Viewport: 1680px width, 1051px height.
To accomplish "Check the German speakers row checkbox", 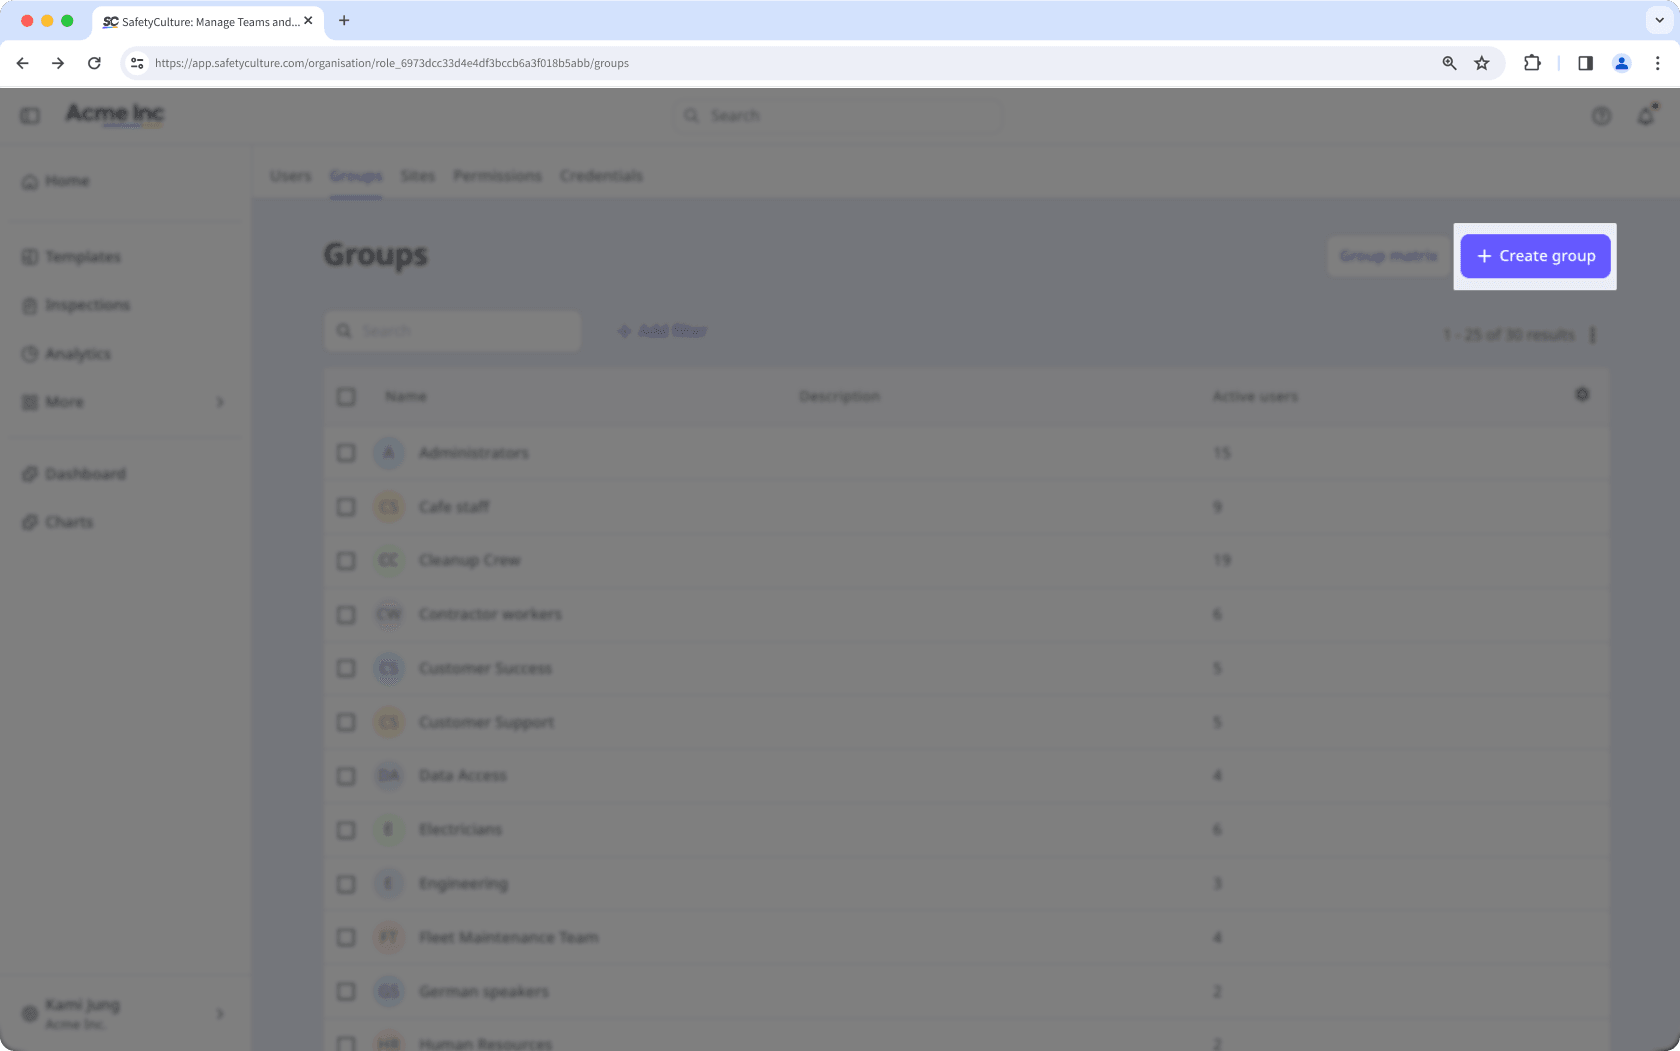I will coord(346,992).
